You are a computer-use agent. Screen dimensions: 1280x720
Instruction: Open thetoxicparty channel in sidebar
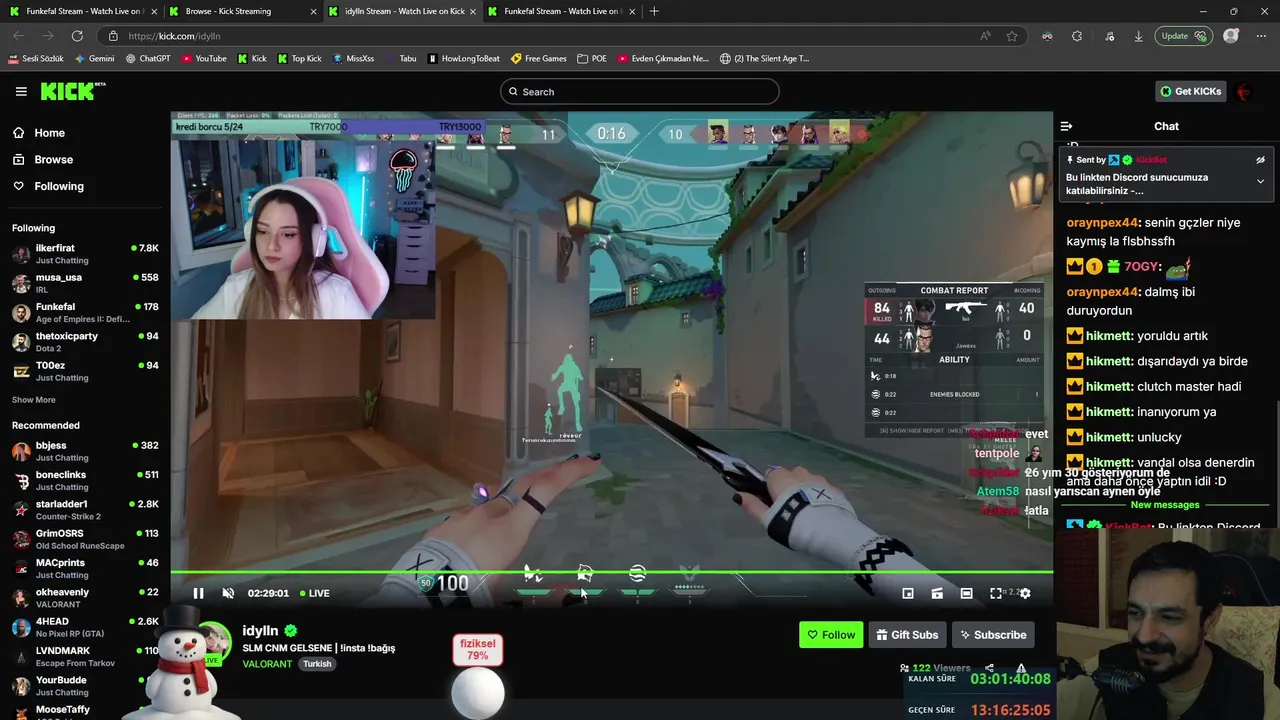(85, 342)
